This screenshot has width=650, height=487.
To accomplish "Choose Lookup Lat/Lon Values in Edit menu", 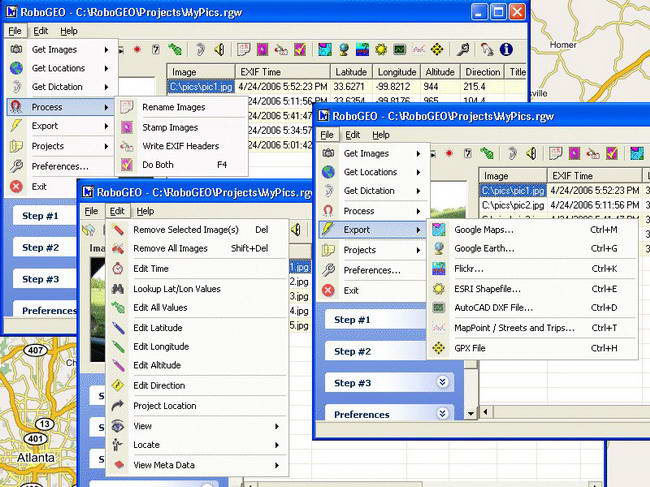I will click(197, 289).
